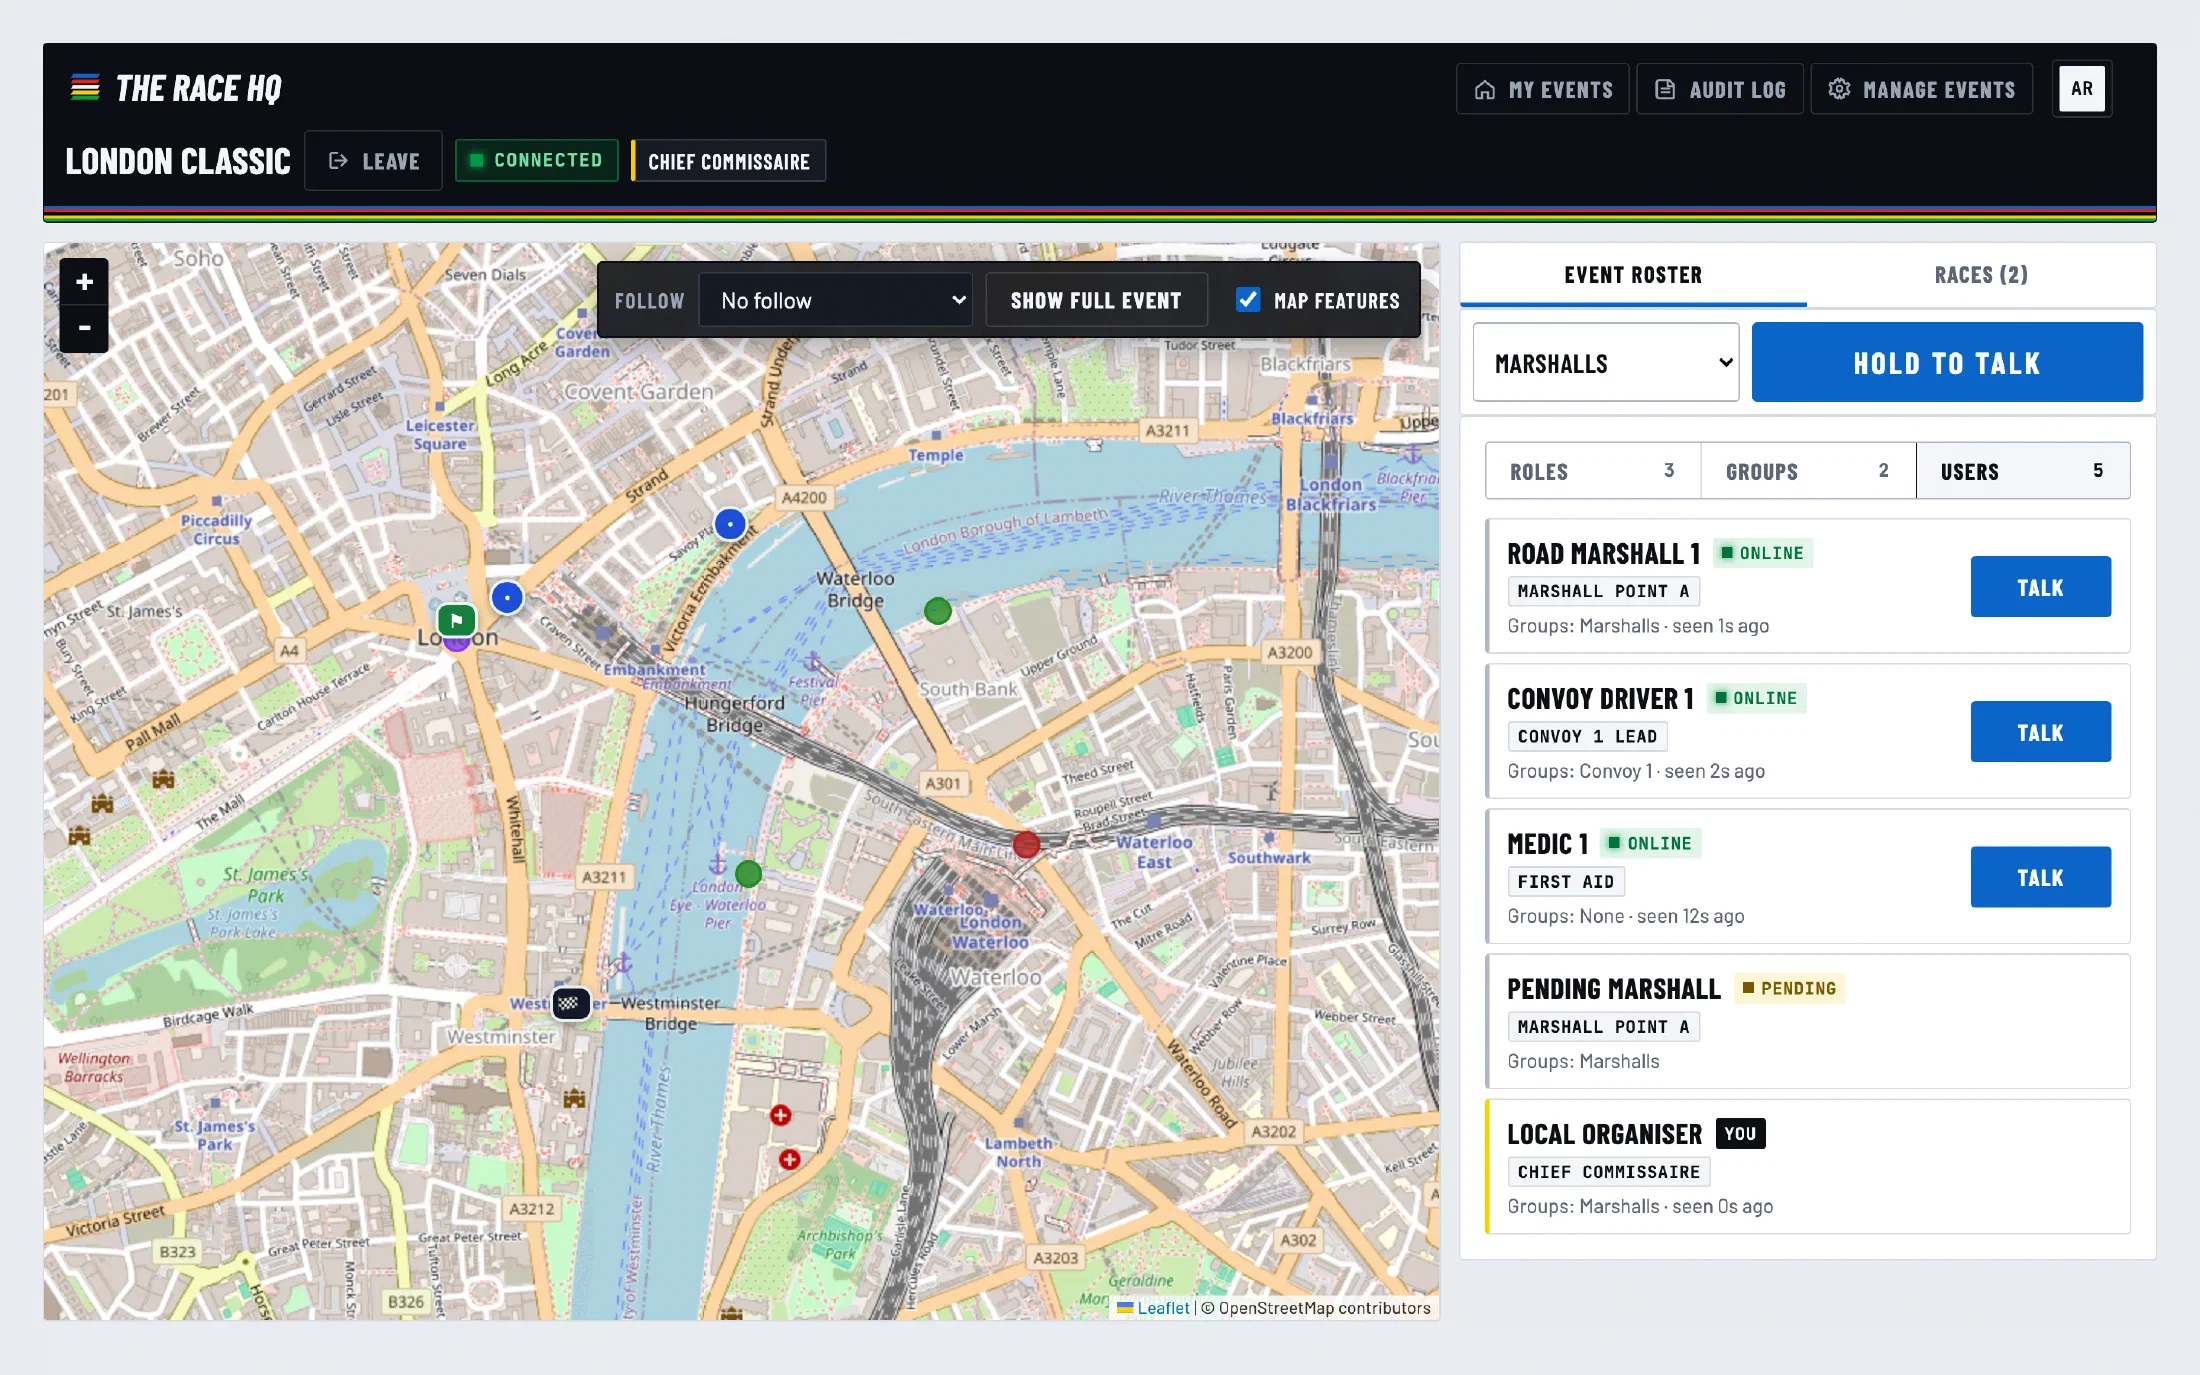The width and height of the screenshot is (2200, 1375).
Task: Click the Hold to Talk button
Action: point(1946,362)
